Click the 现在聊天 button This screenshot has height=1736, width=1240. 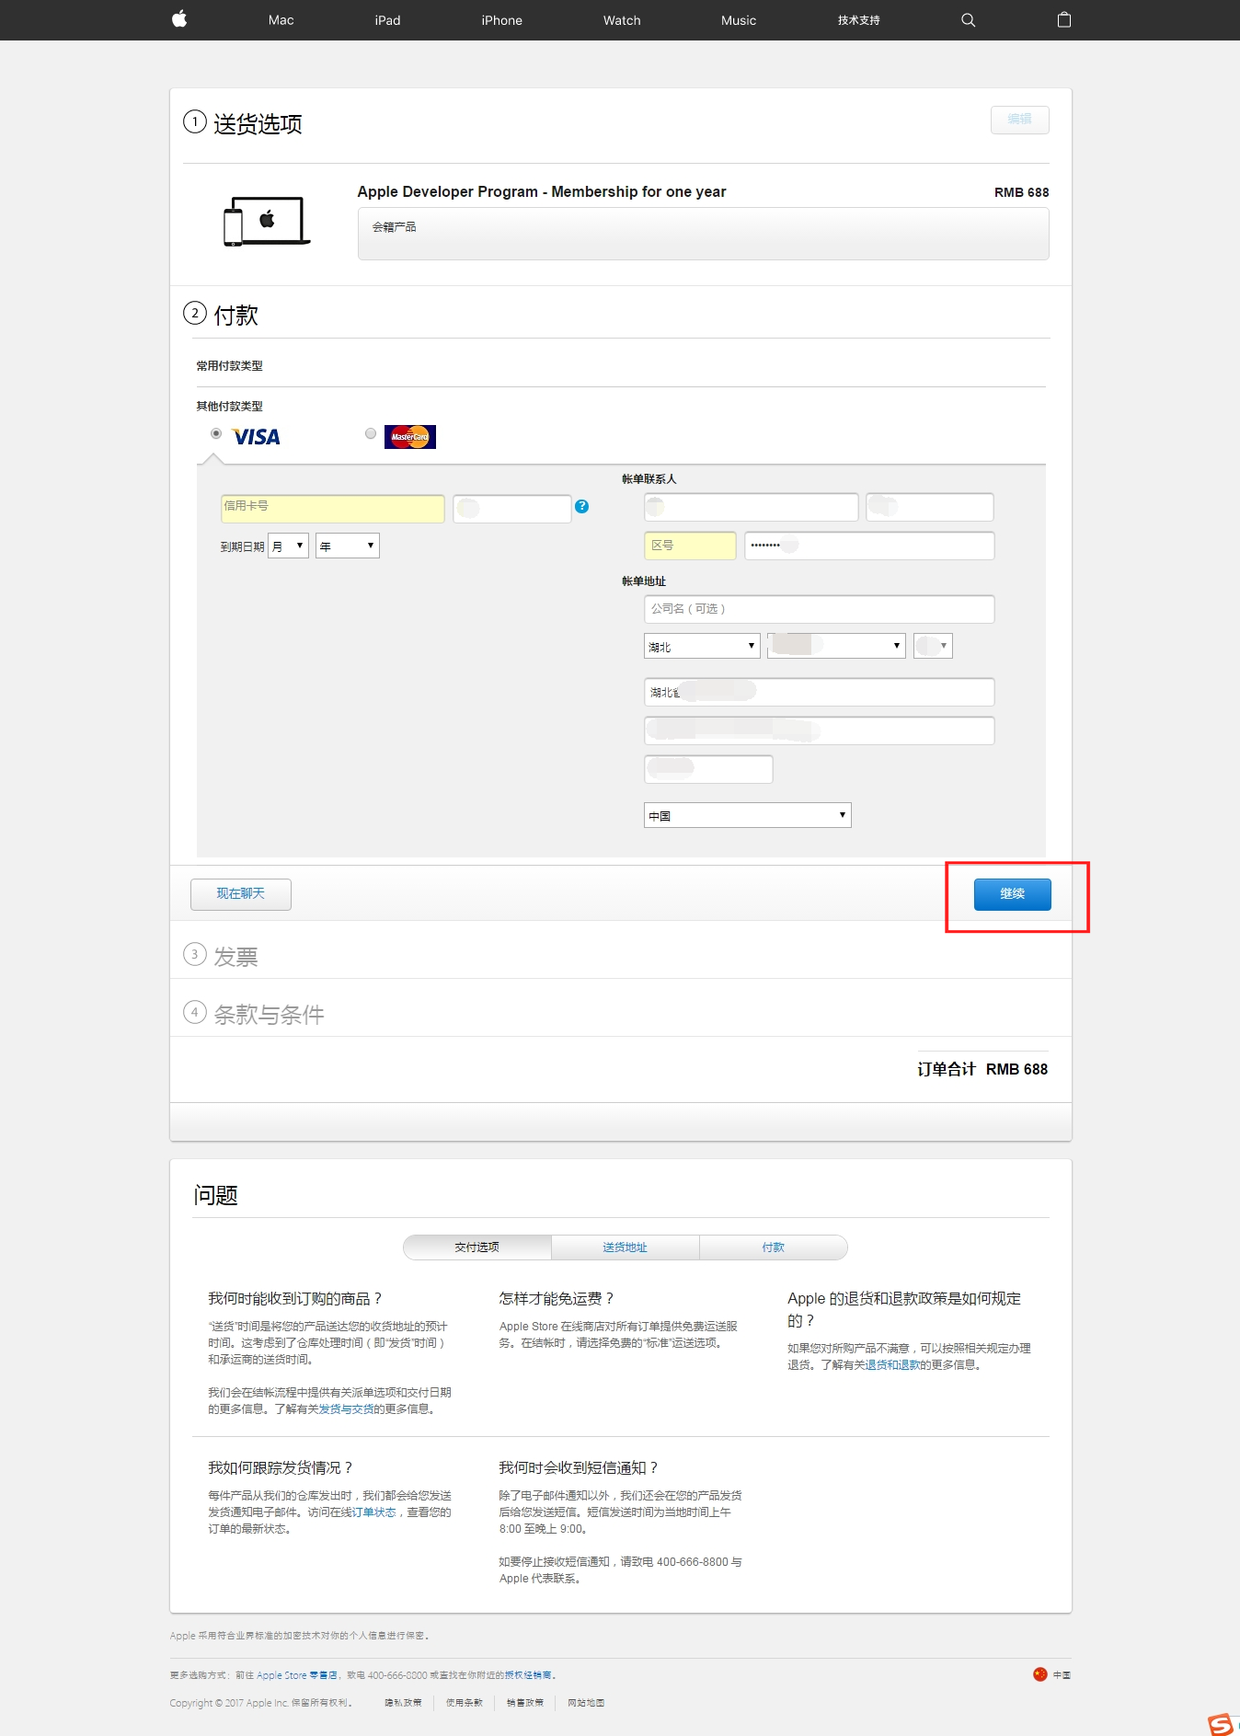[x=241, y=894]
